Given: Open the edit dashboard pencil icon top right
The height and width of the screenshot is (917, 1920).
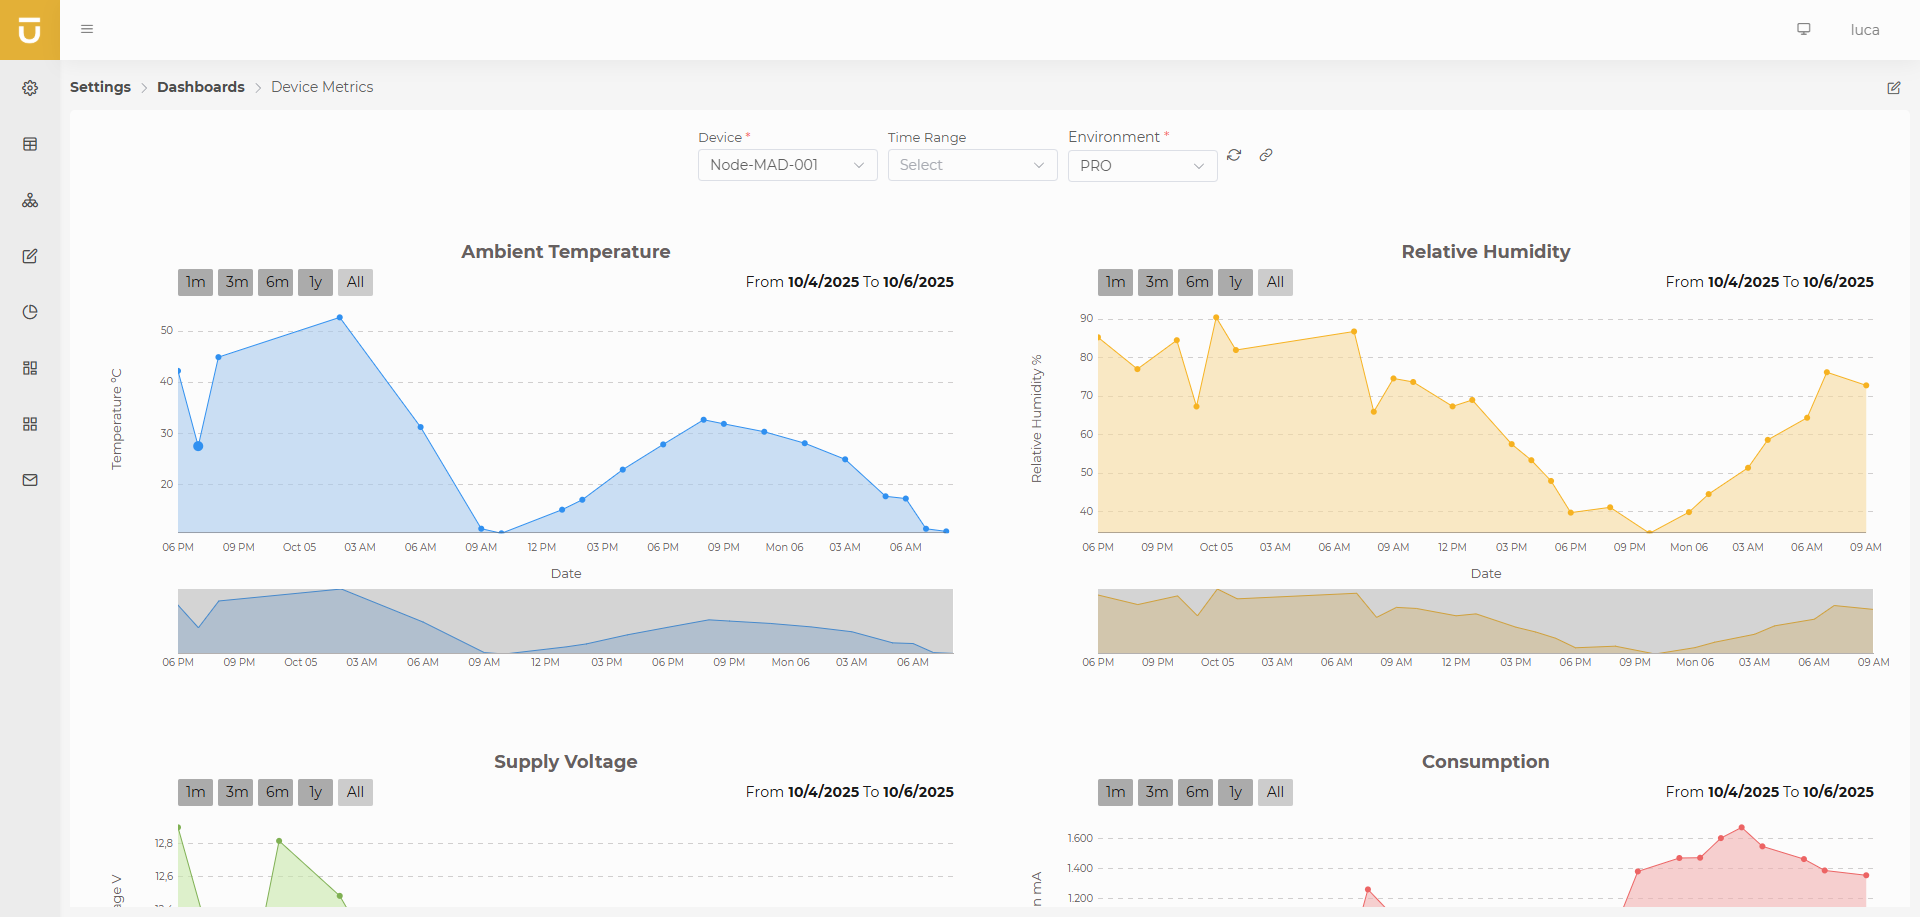Looking at the screenshot, I should tap(1894, 88).
